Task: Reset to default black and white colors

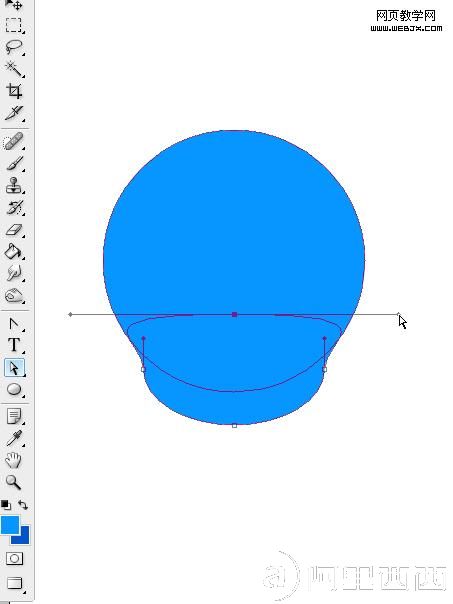Action: tap(6, 505)
